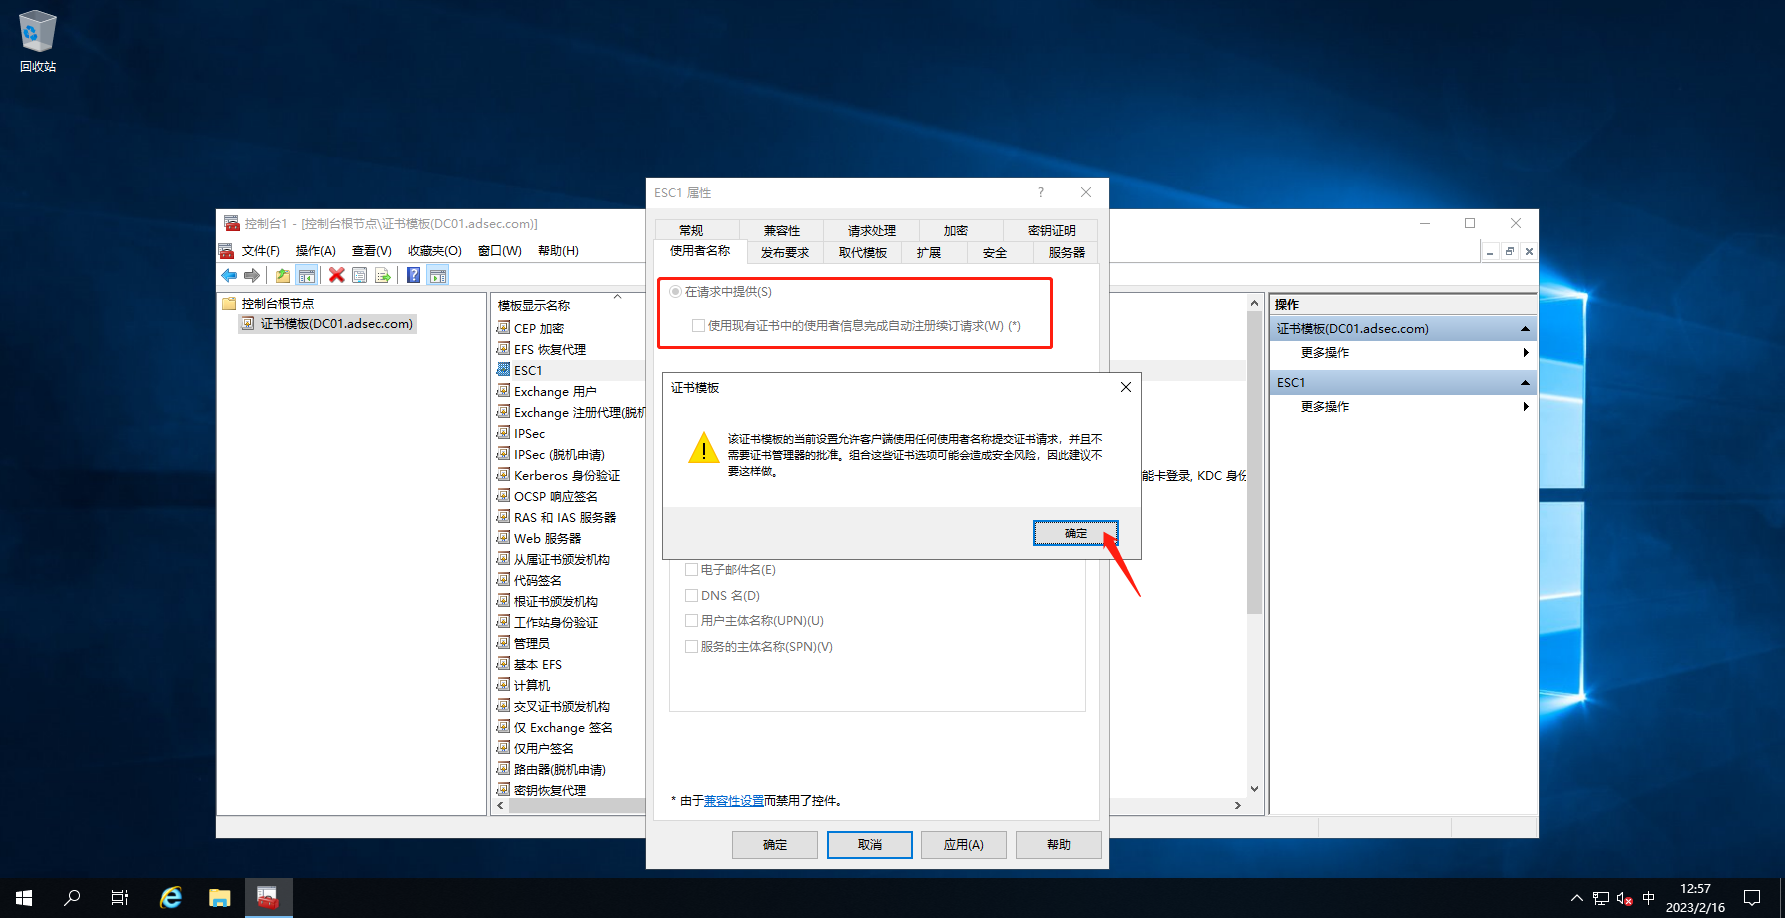This screenshot has height=918, width=1785.
Task: Toggle the 电子邮件名(E) checkbox
Action: [x=691, y=569]
